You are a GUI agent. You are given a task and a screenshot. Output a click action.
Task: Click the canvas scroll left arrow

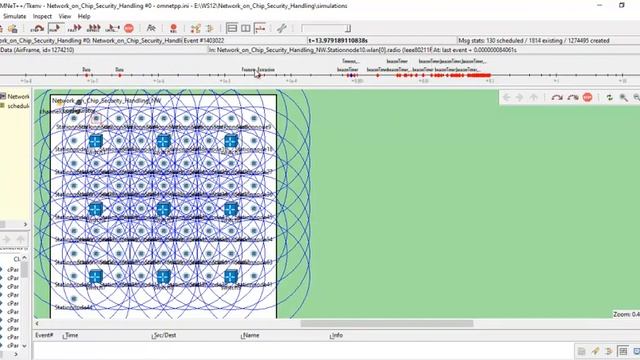click(x=37, y=323)
